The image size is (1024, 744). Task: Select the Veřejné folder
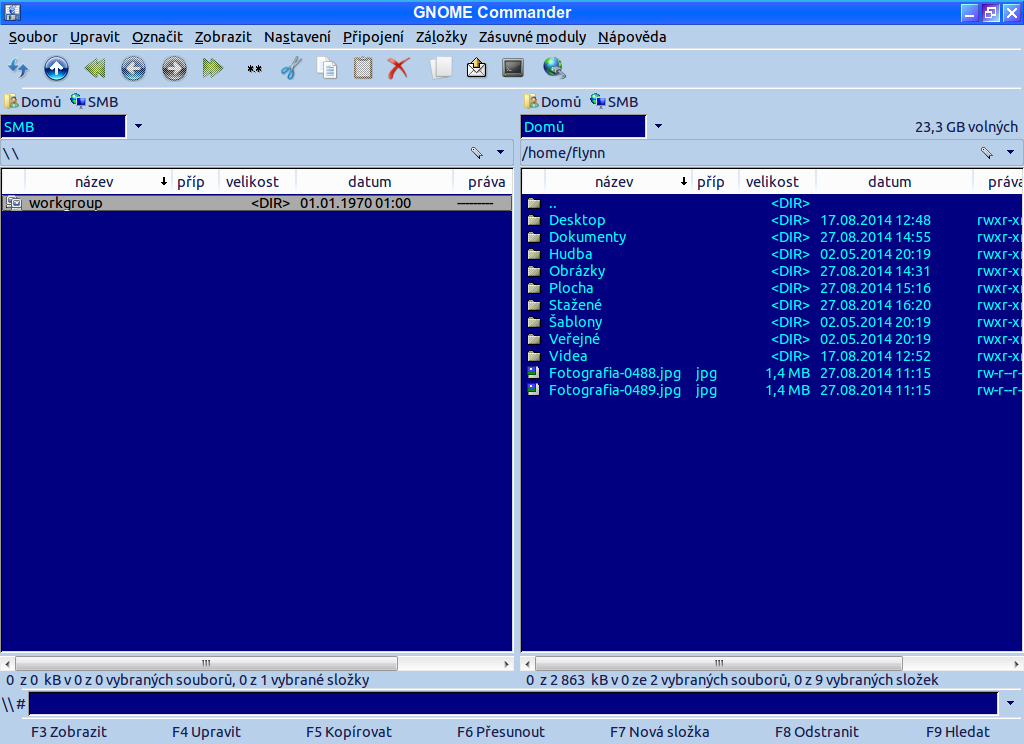tap(773, 339)
